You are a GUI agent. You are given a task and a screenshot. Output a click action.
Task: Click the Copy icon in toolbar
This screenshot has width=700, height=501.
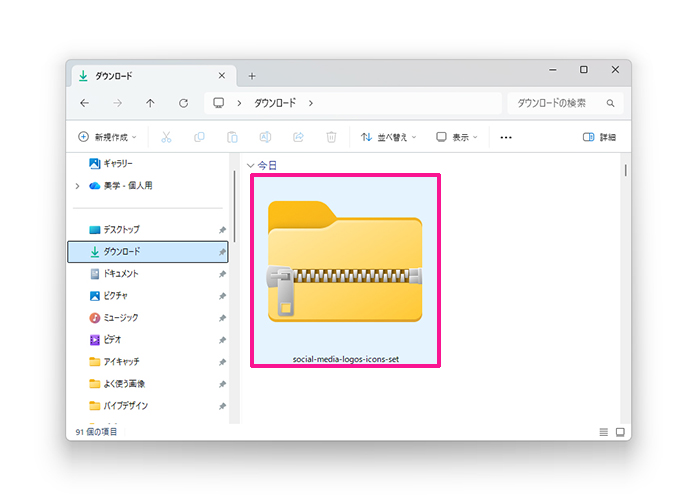199,137
